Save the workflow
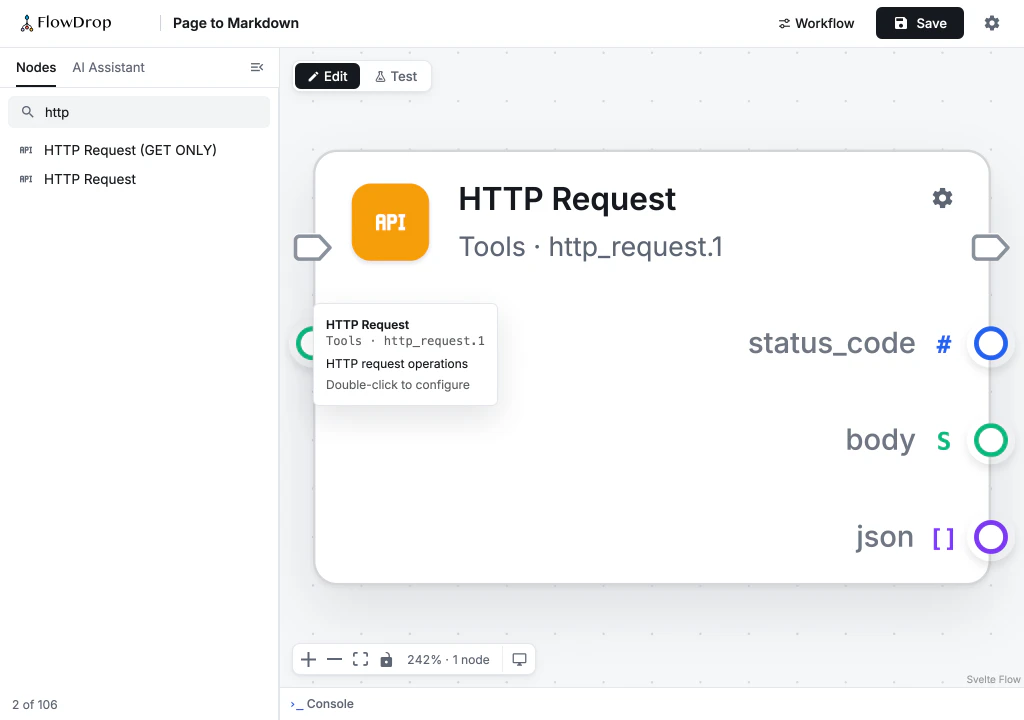This screenshot has width=1024, height=720. click(x=920, y=24)
